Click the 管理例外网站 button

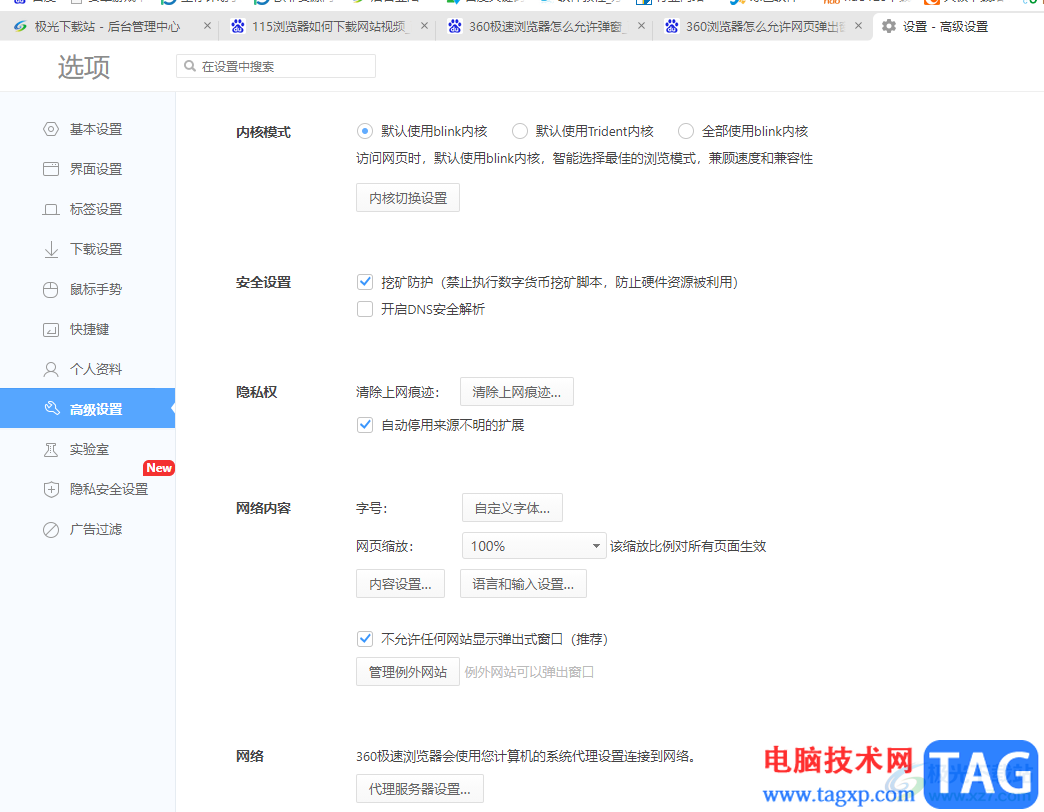407,672
